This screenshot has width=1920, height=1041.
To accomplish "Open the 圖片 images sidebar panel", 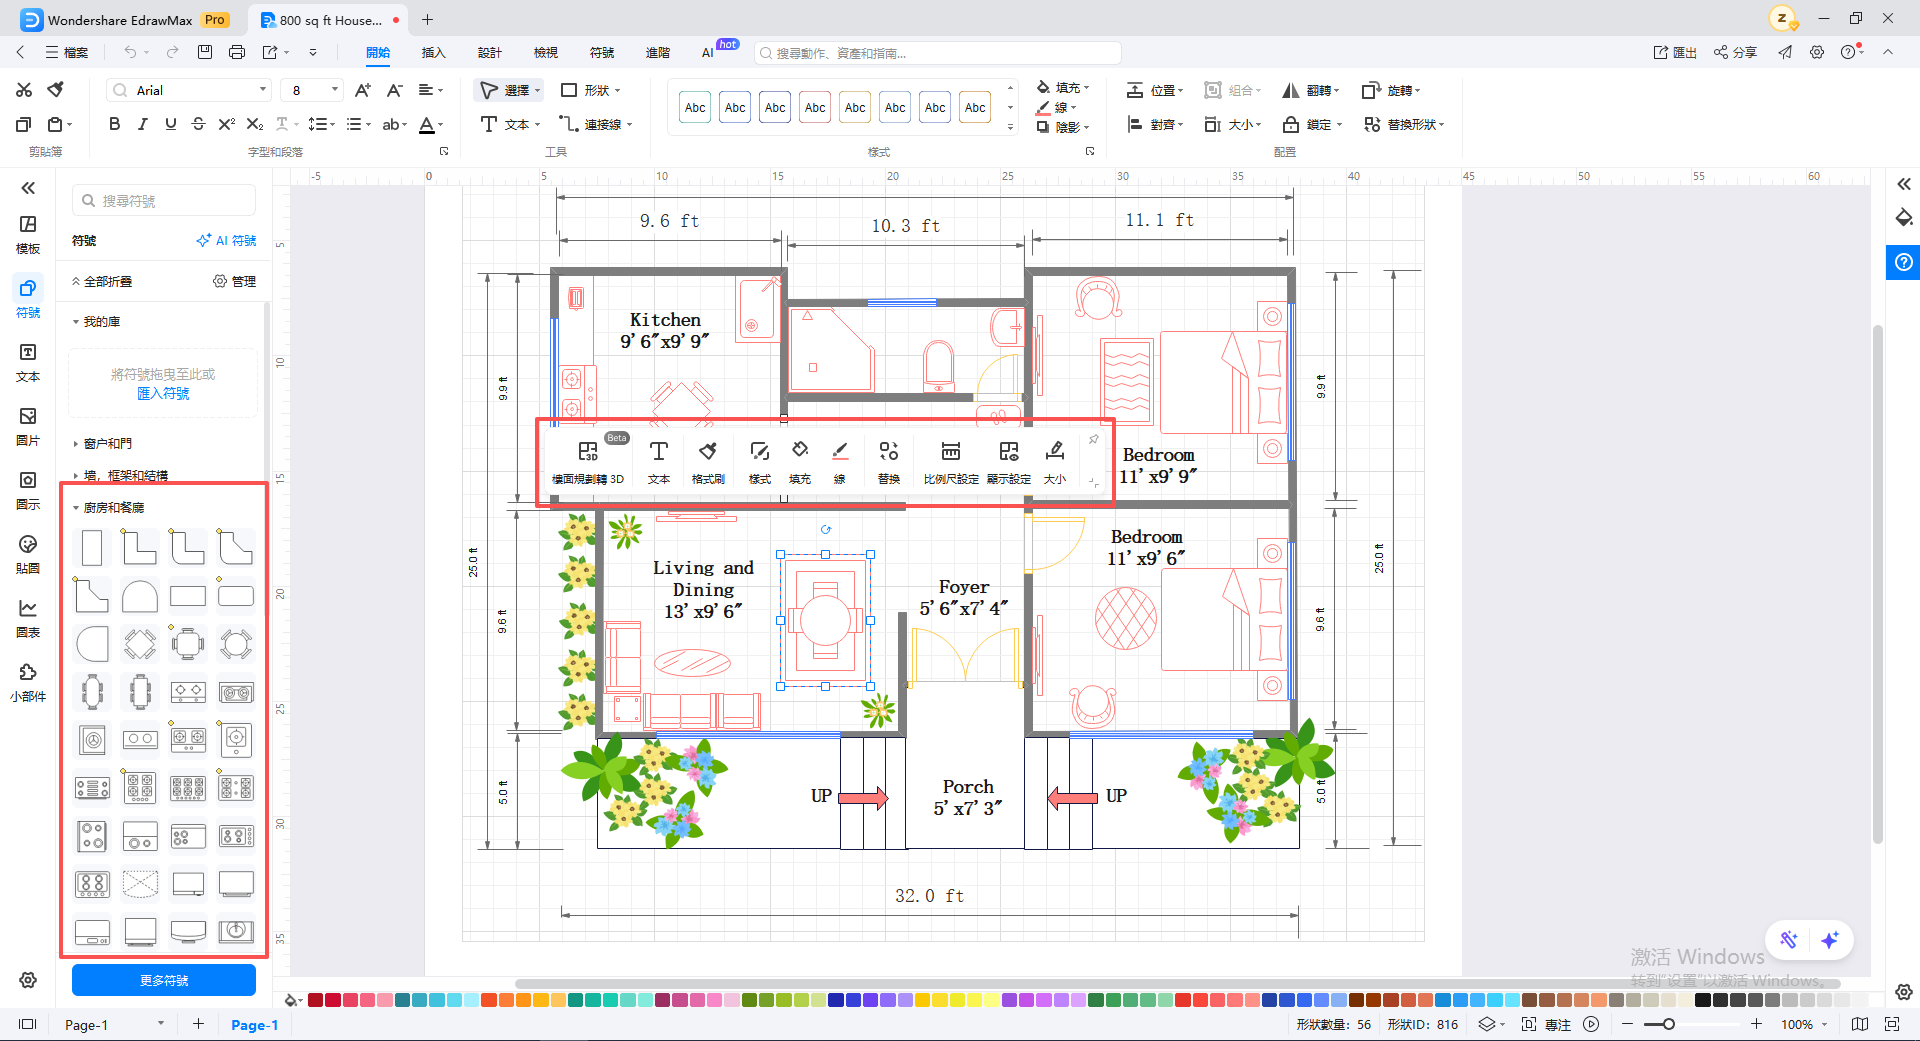I will click(x=28, y=426).
